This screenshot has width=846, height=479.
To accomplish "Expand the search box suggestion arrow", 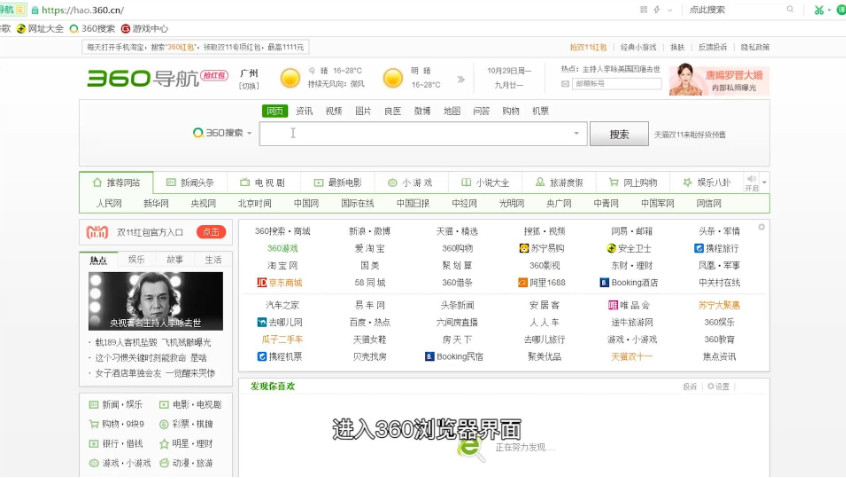I will click(x=576, y=133).
